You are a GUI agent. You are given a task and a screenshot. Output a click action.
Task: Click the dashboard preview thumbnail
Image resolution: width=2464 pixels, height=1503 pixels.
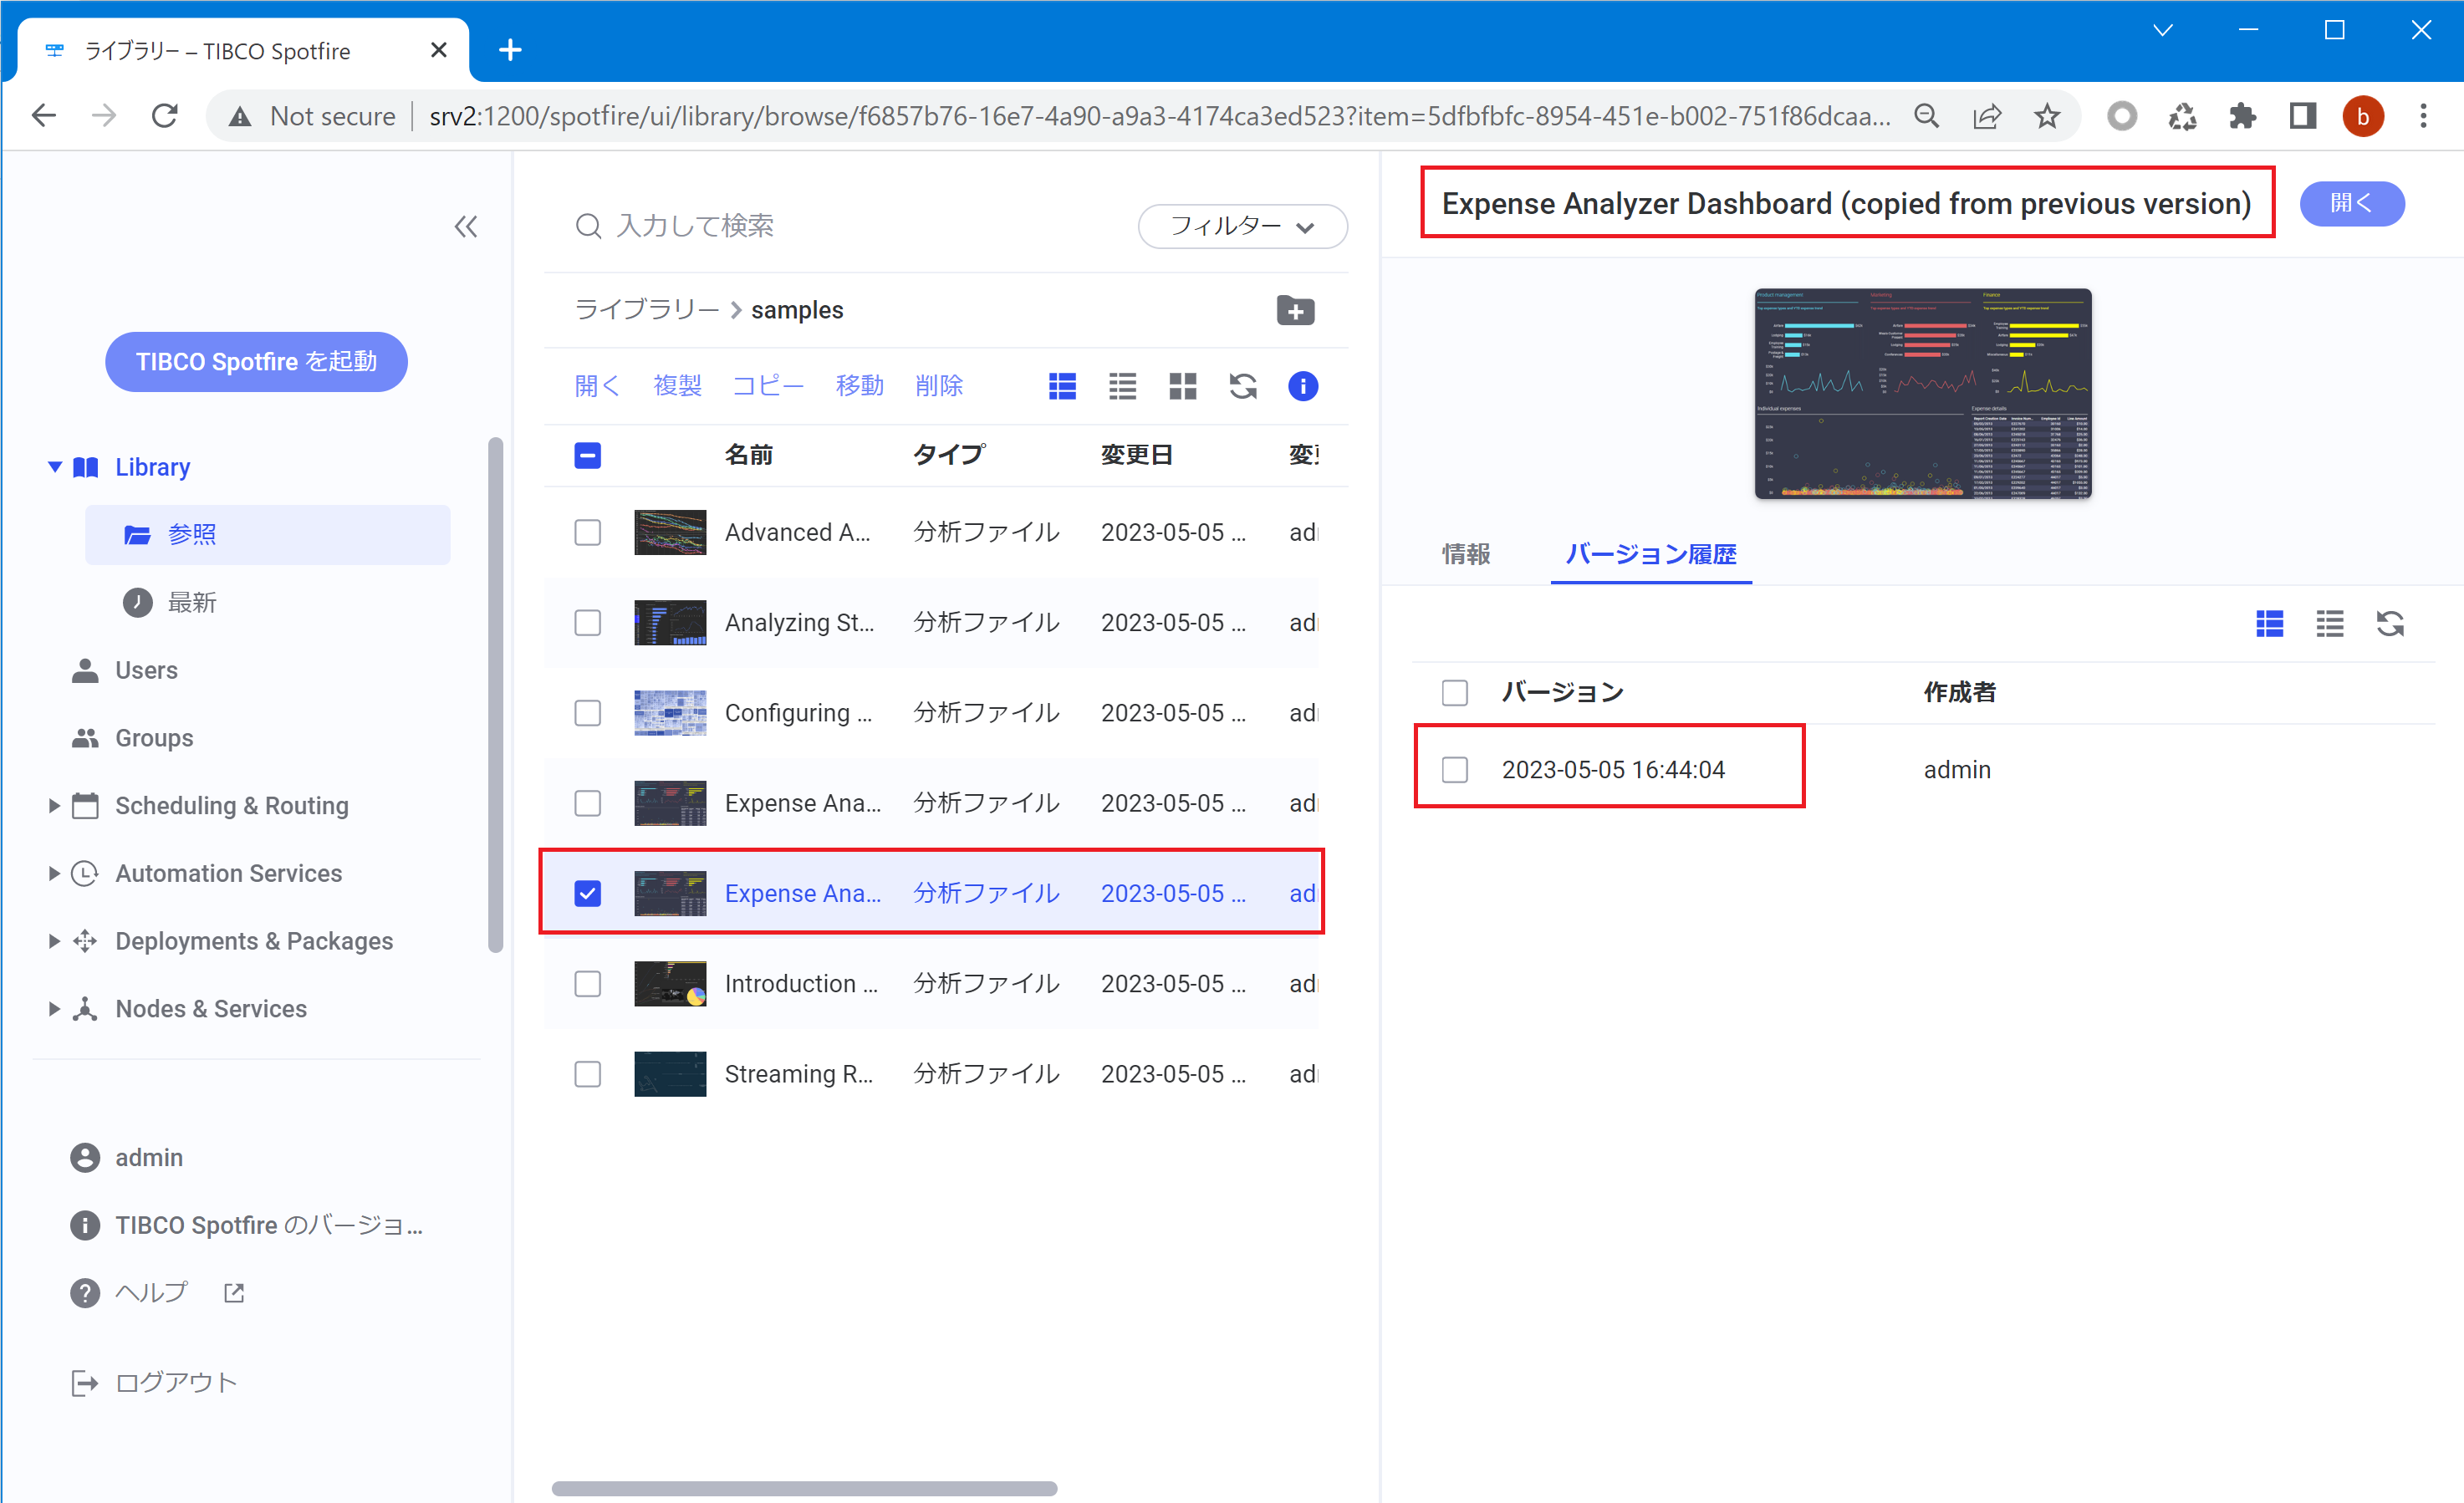(1923, 394)
